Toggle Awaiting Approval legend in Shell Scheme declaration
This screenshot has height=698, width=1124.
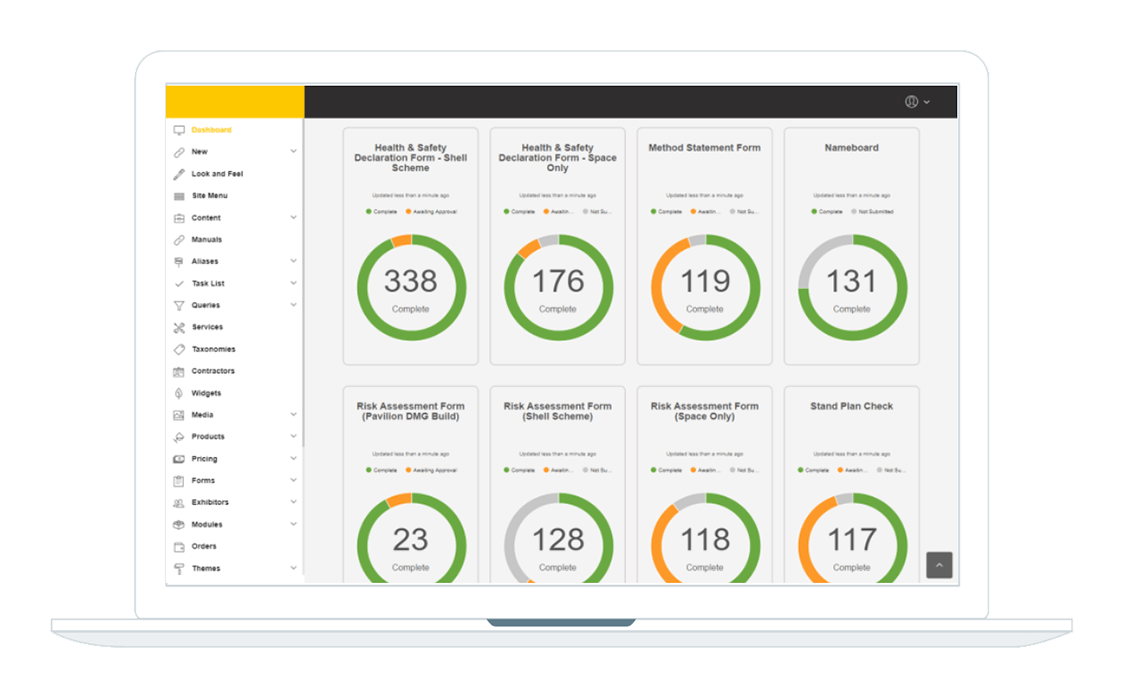point(430,212)
